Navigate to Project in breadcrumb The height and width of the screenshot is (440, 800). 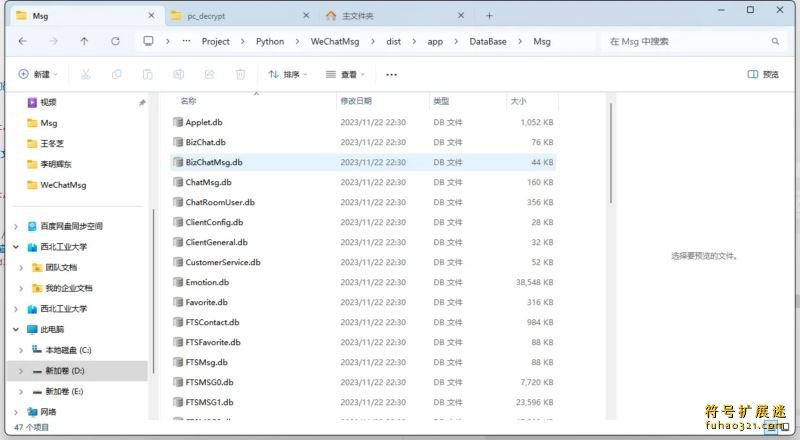[x=215, y=41]
